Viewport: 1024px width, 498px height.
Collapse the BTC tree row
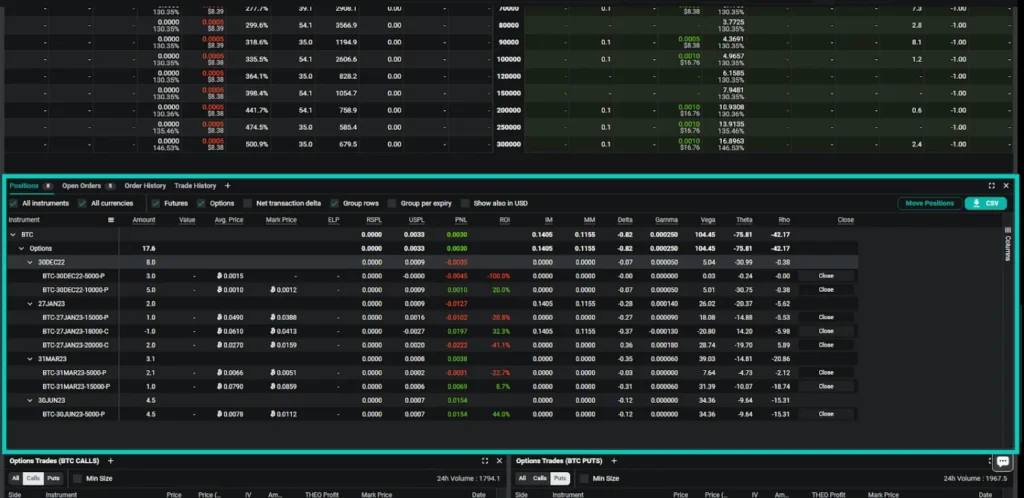click(13, 234)
